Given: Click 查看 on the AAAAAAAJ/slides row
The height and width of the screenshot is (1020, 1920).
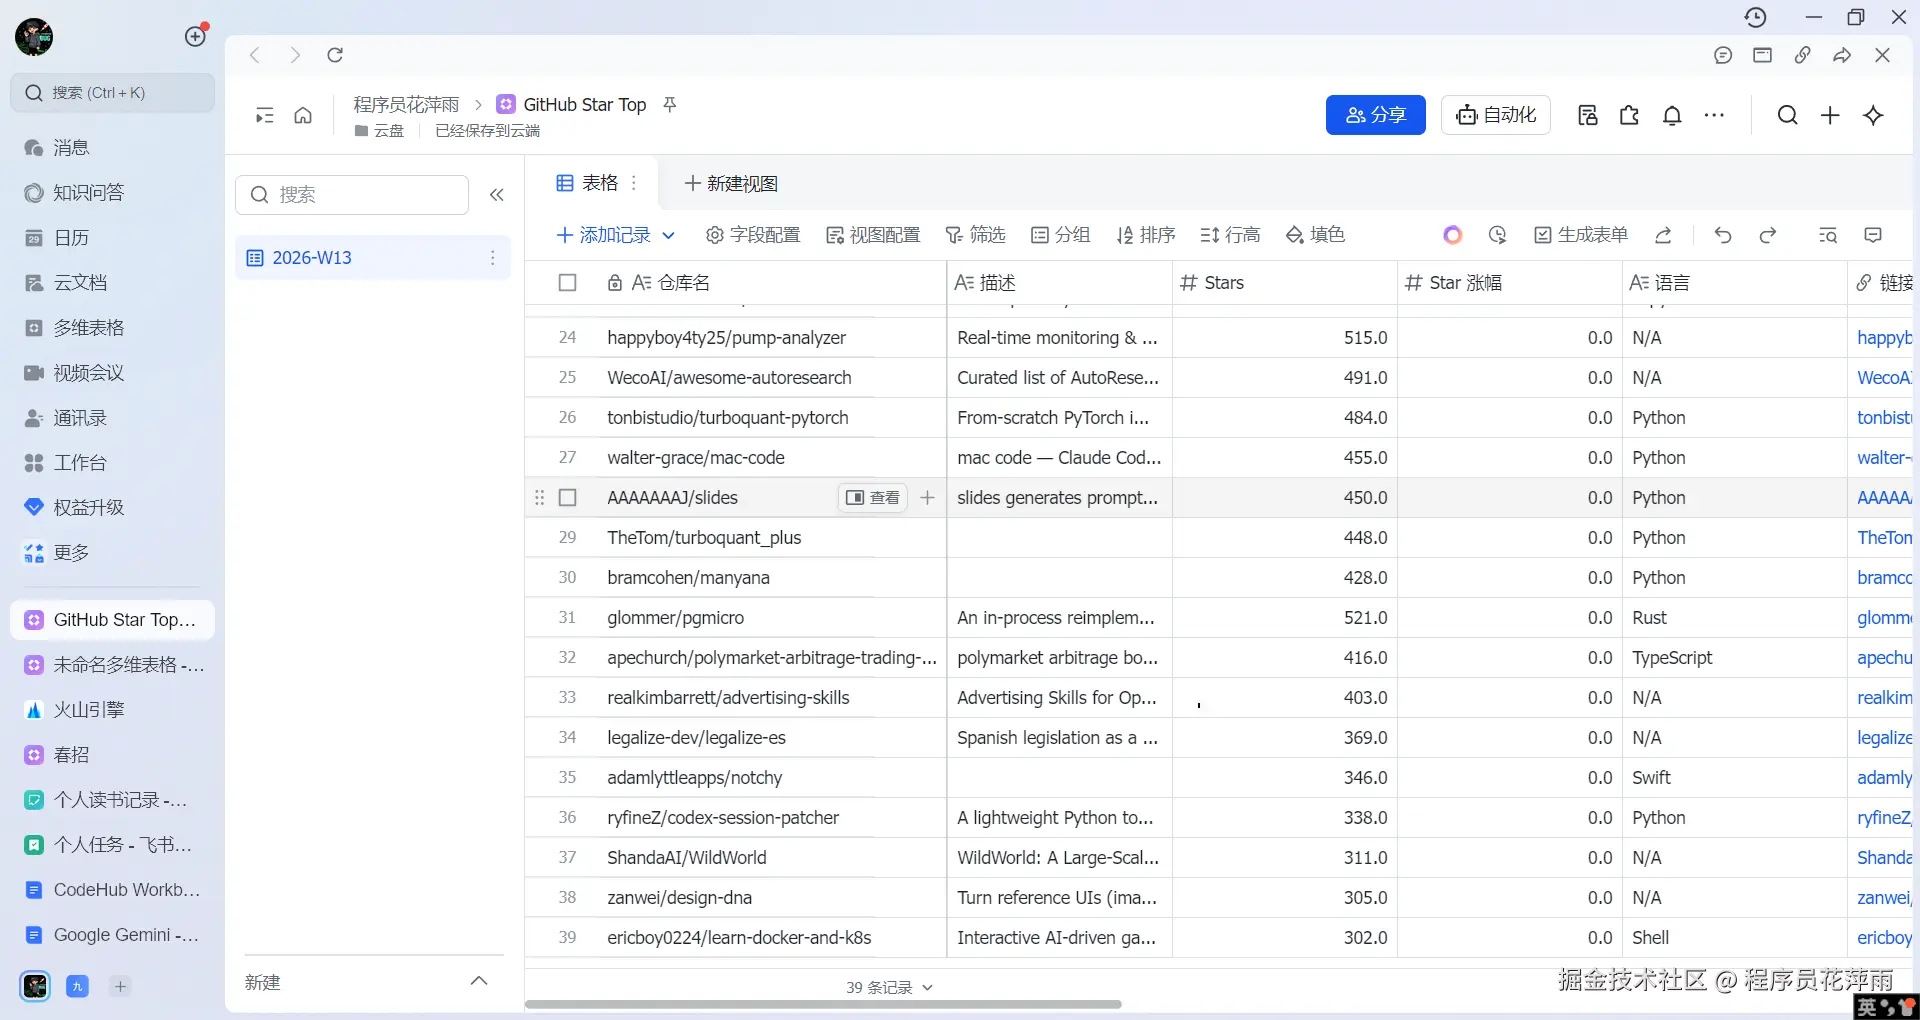Looking at the screenshot, I should [x=873, y=498].
